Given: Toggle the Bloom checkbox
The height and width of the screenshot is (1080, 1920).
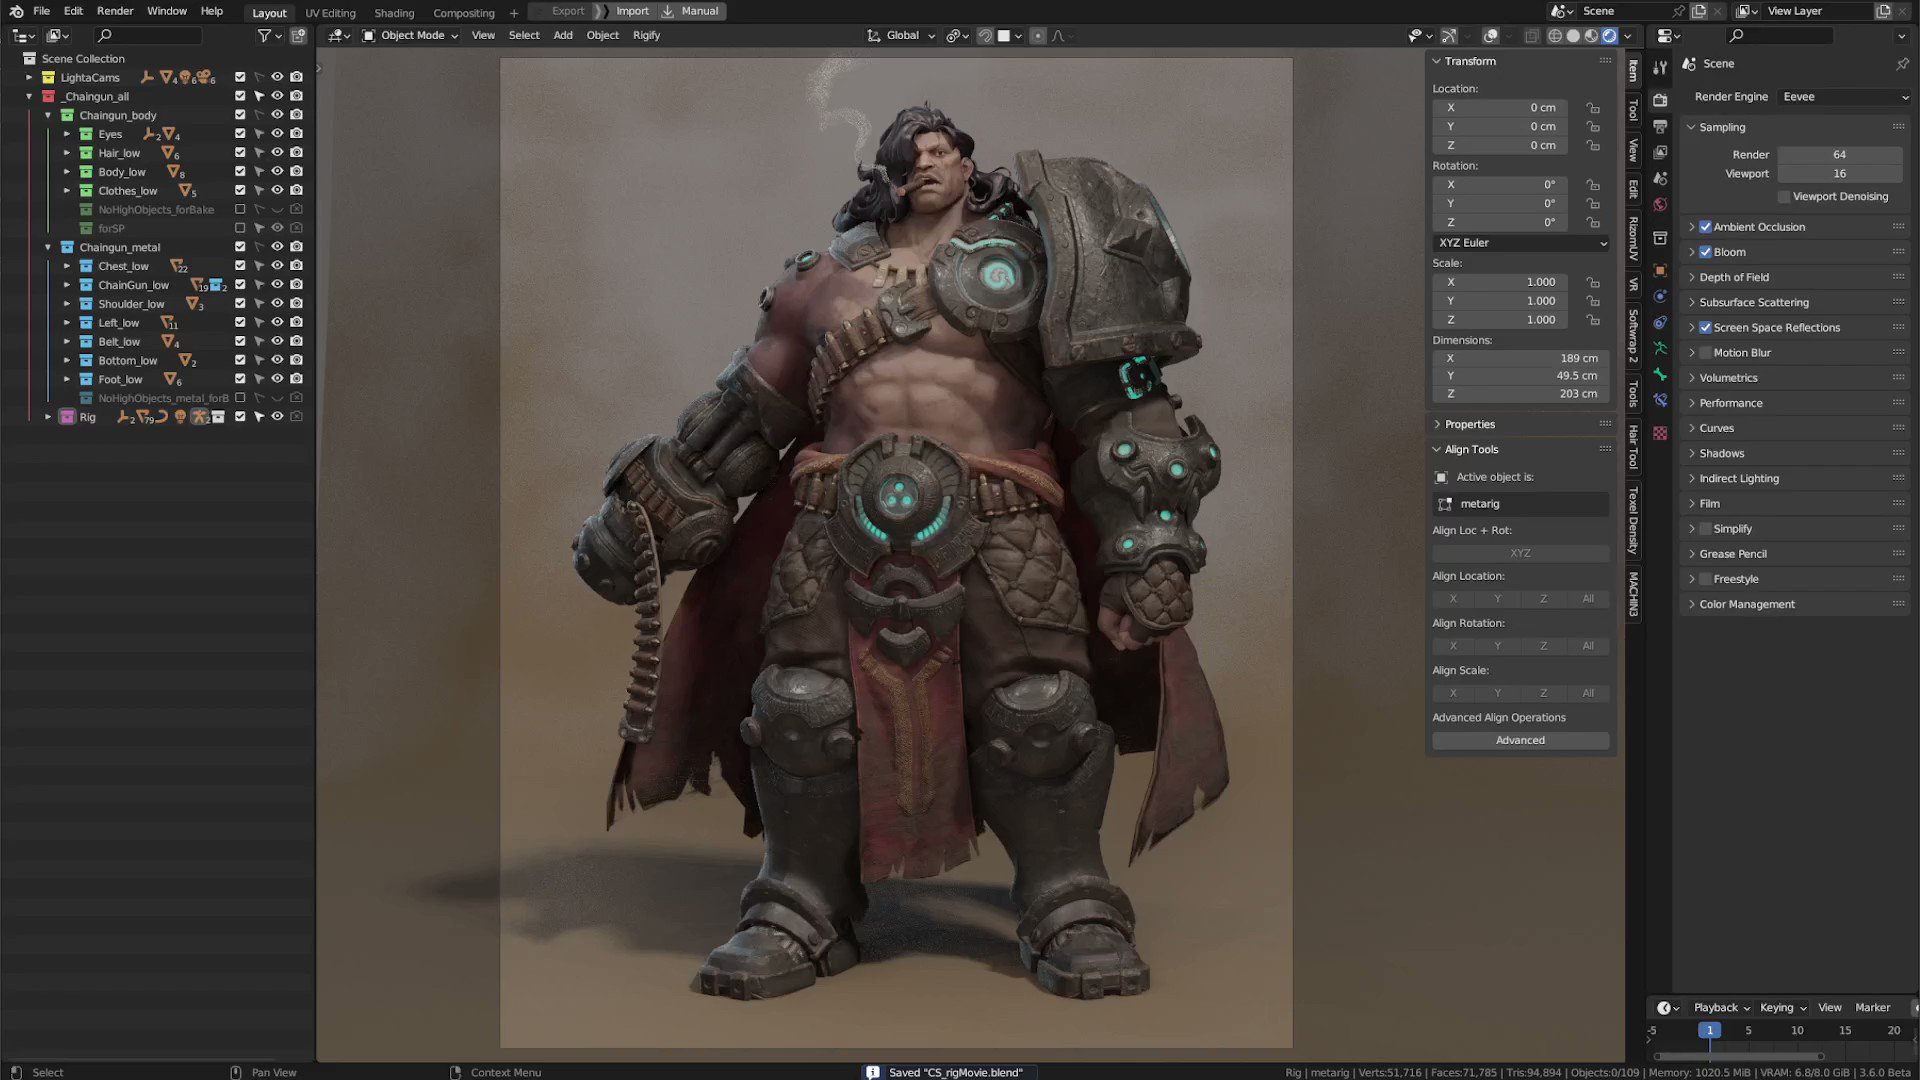Looking at the screenshot, I should tap(1705, 252).
